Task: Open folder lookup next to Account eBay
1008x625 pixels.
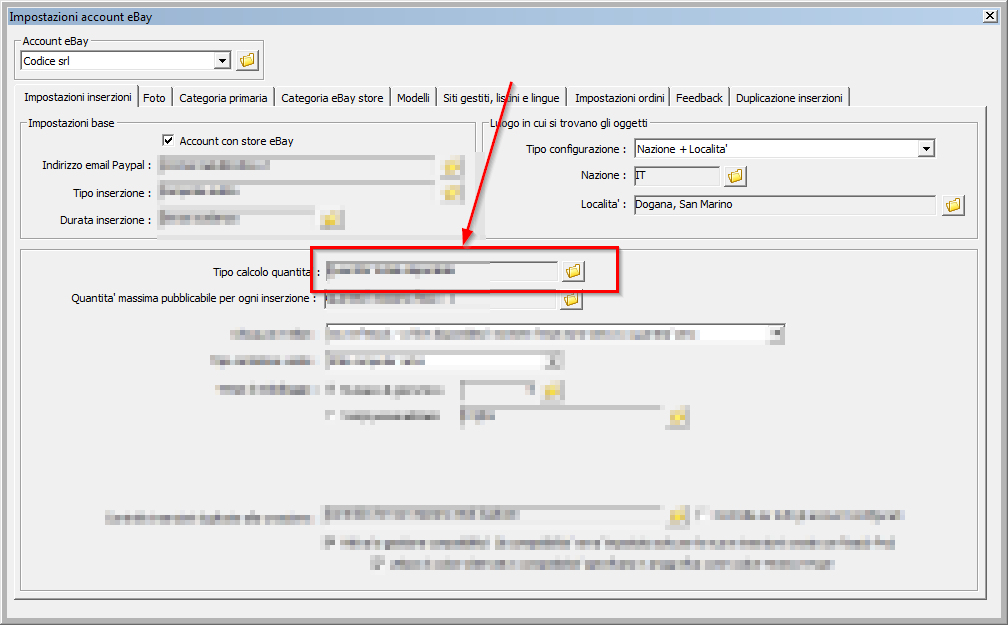Action: click(248, 60)
